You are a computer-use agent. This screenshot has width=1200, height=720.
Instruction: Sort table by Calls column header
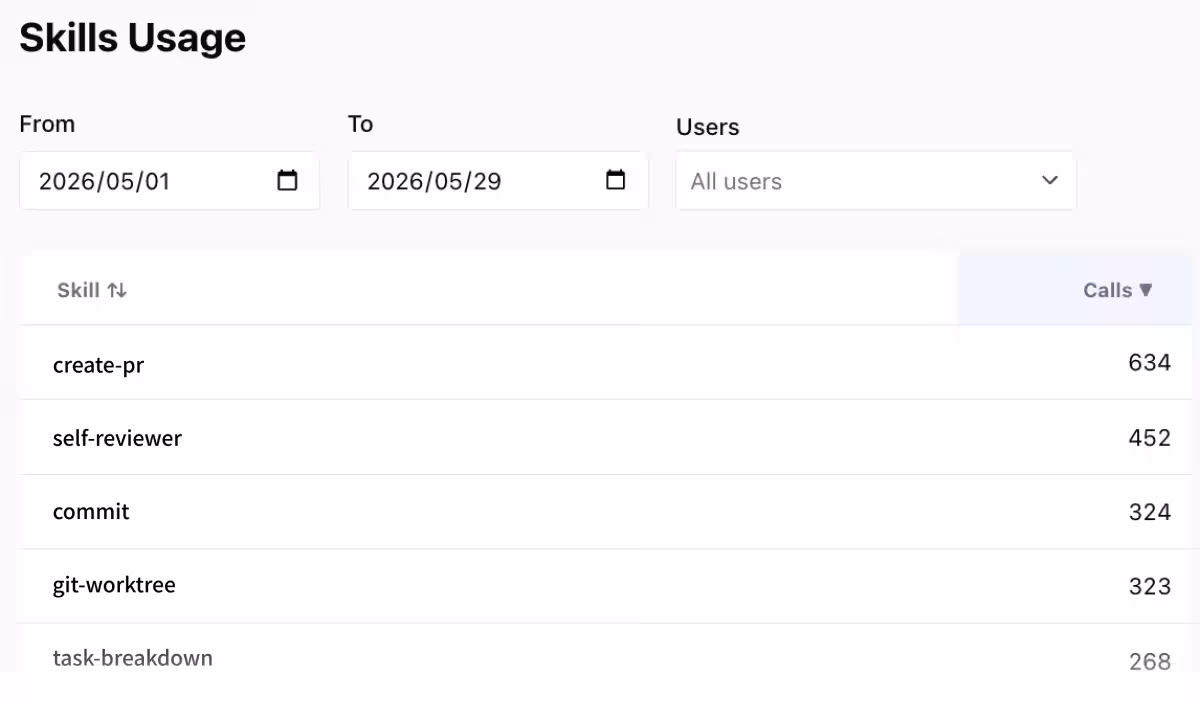tap(1118, 290)
